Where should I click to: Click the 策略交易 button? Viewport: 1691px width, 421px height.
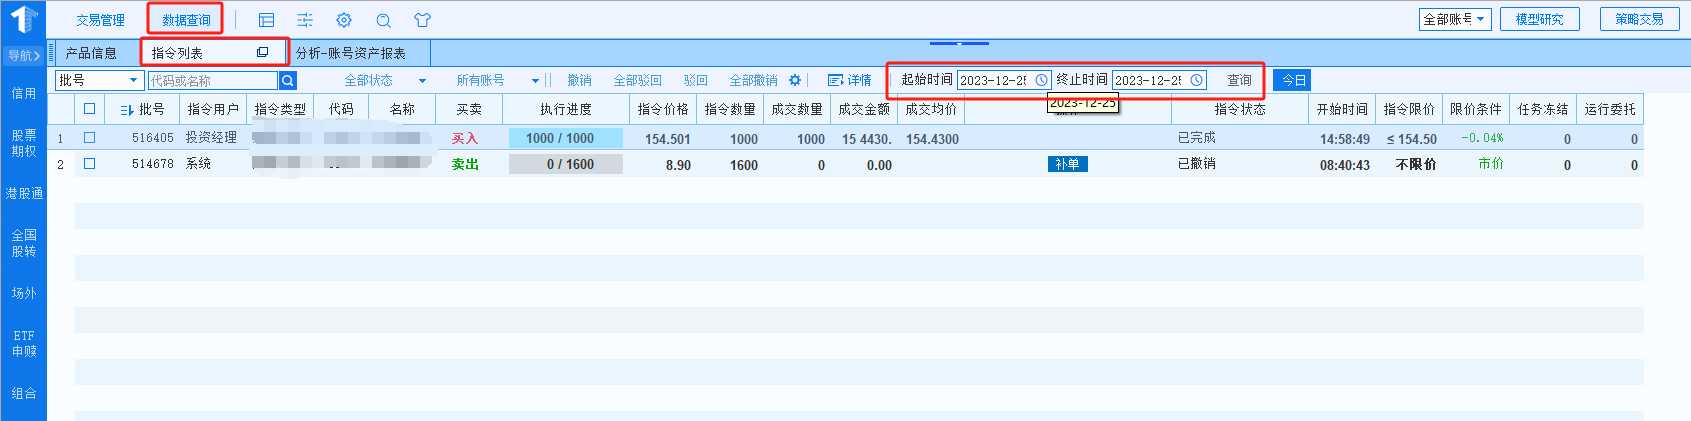[x=1640, y=19]
